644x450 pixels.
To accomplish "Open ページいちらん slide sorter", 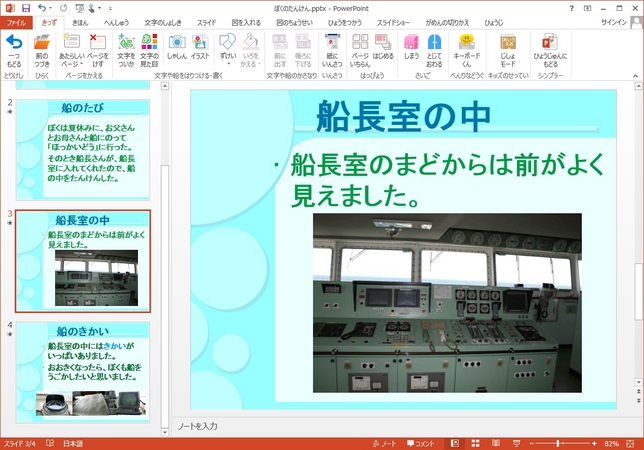I will (360, 51).
